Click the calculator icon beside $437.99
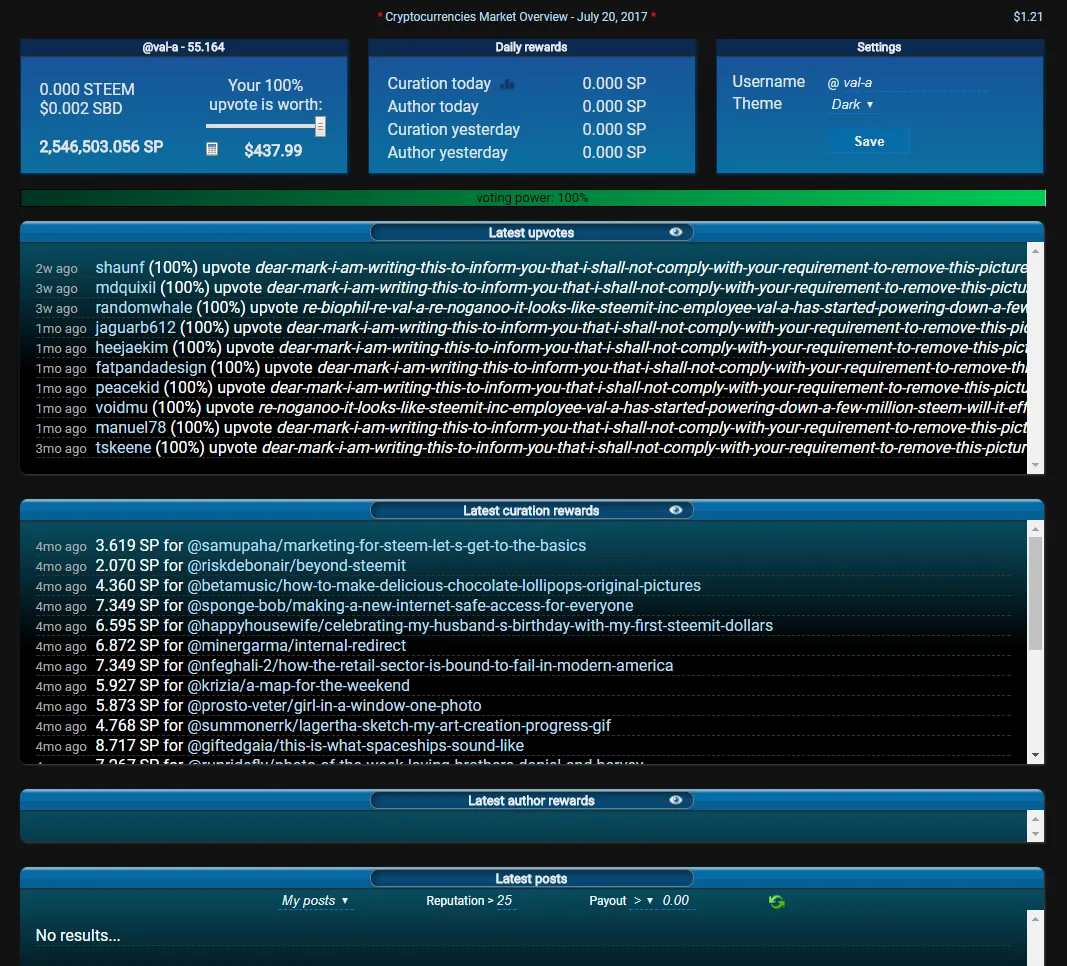 (x=212, y=149)
